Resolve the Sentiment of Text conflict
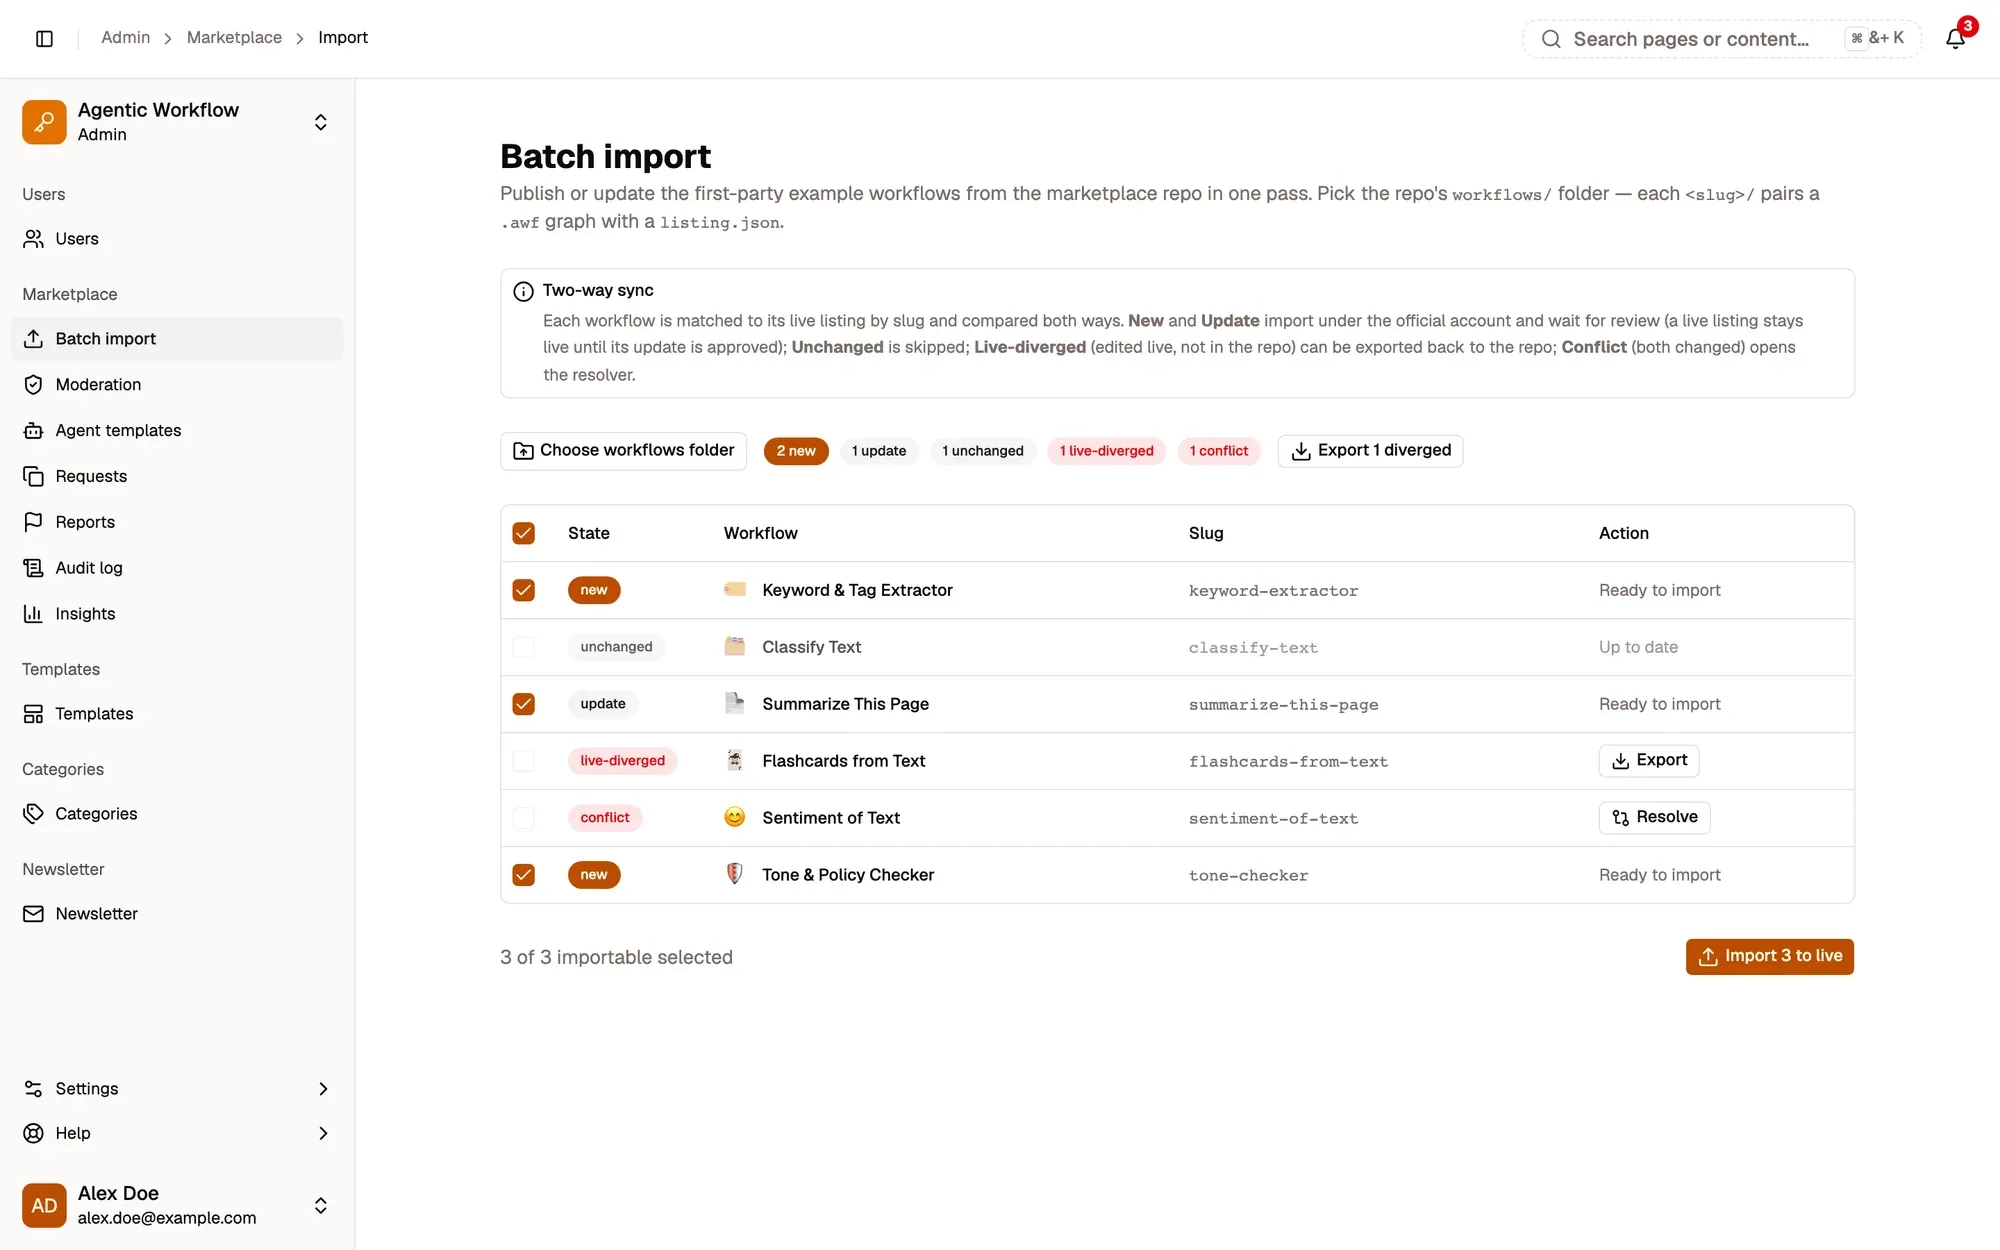 1654,818
